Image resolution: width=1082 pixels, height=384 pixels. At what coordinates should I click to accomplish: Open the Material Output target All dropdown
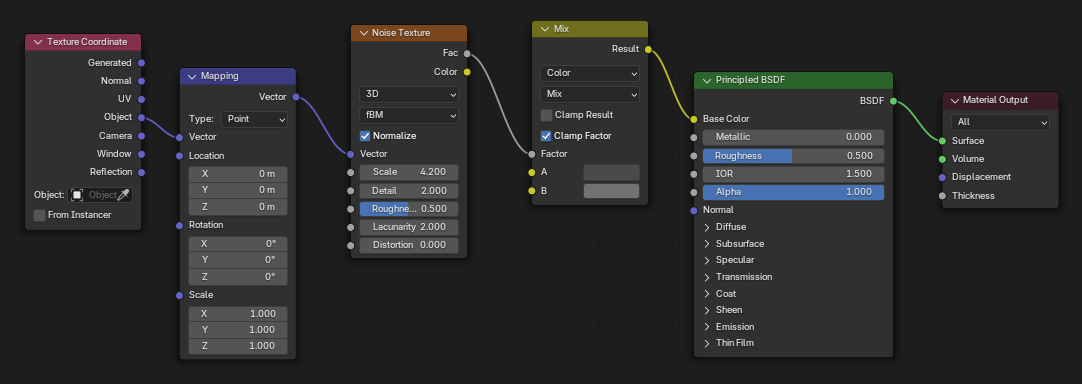point(1000,122)
